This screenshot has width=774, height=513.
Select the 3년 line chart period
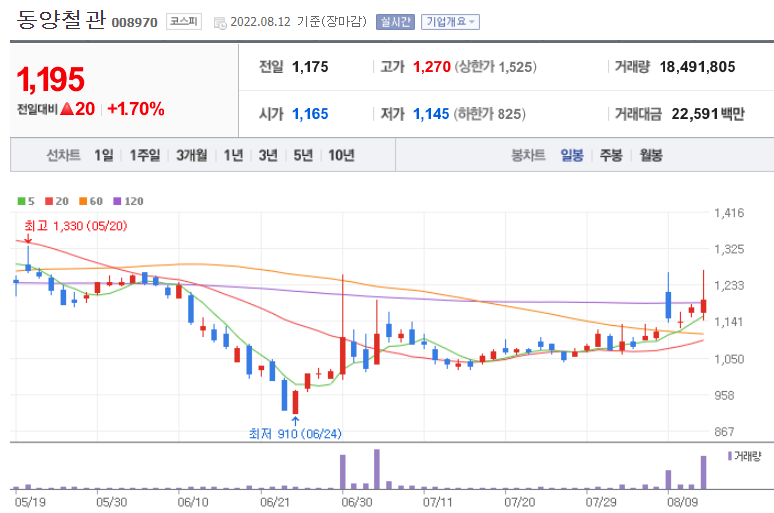[268, 156]
